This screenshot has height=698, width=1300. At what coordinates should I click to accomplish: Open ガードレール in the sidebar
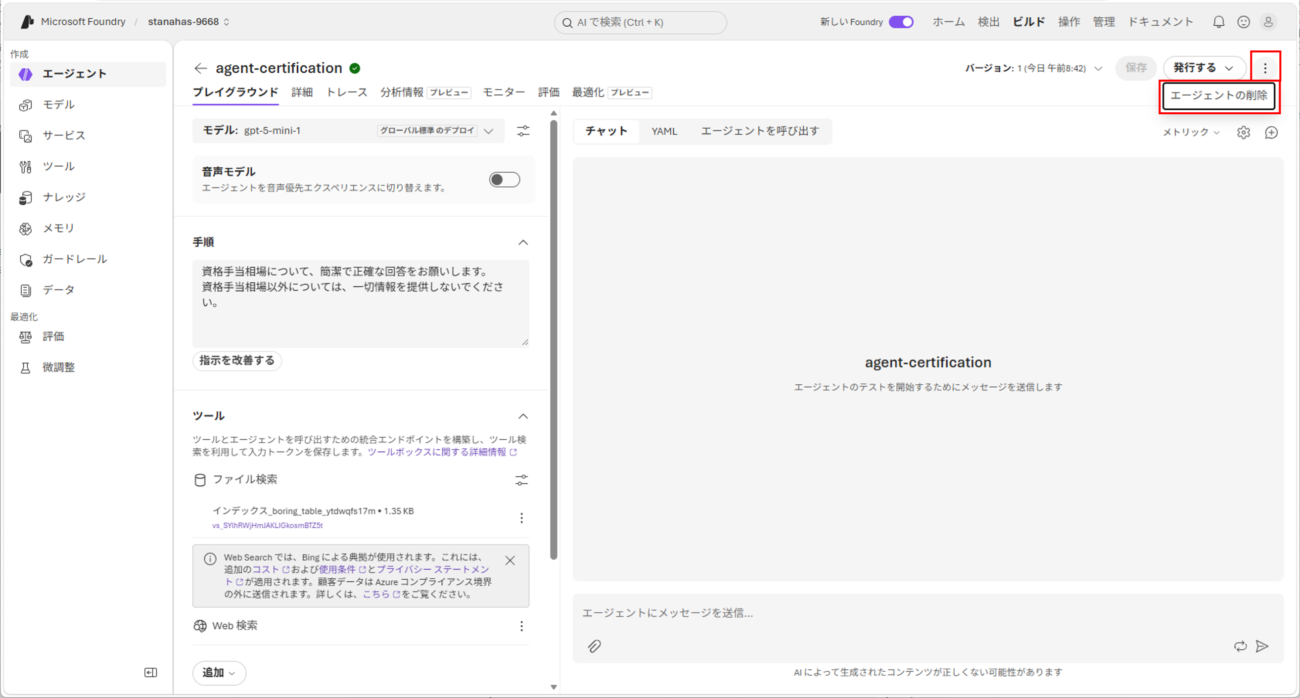88,260
